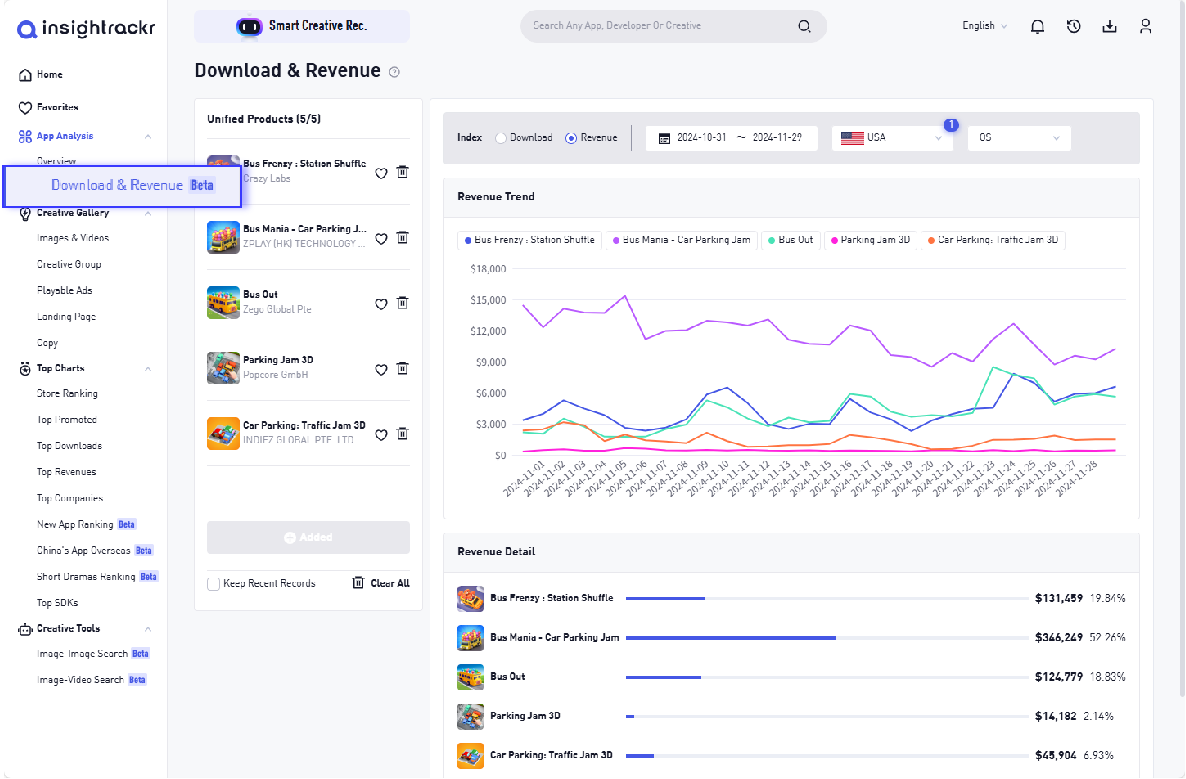Screen dimensions: 1186x779
Task: Toggle Car Parking: Traffic Jam 3D legend series
Action: pyautogui.click(x=993, y=241)
